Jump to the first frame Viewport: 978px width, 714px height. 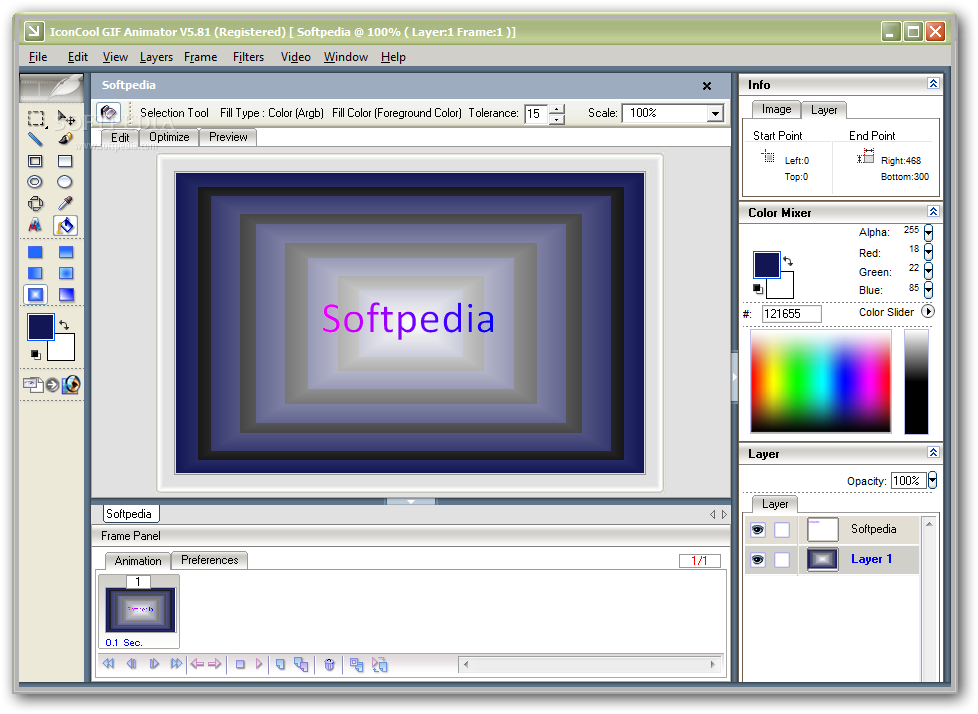(x=109, y=663)
